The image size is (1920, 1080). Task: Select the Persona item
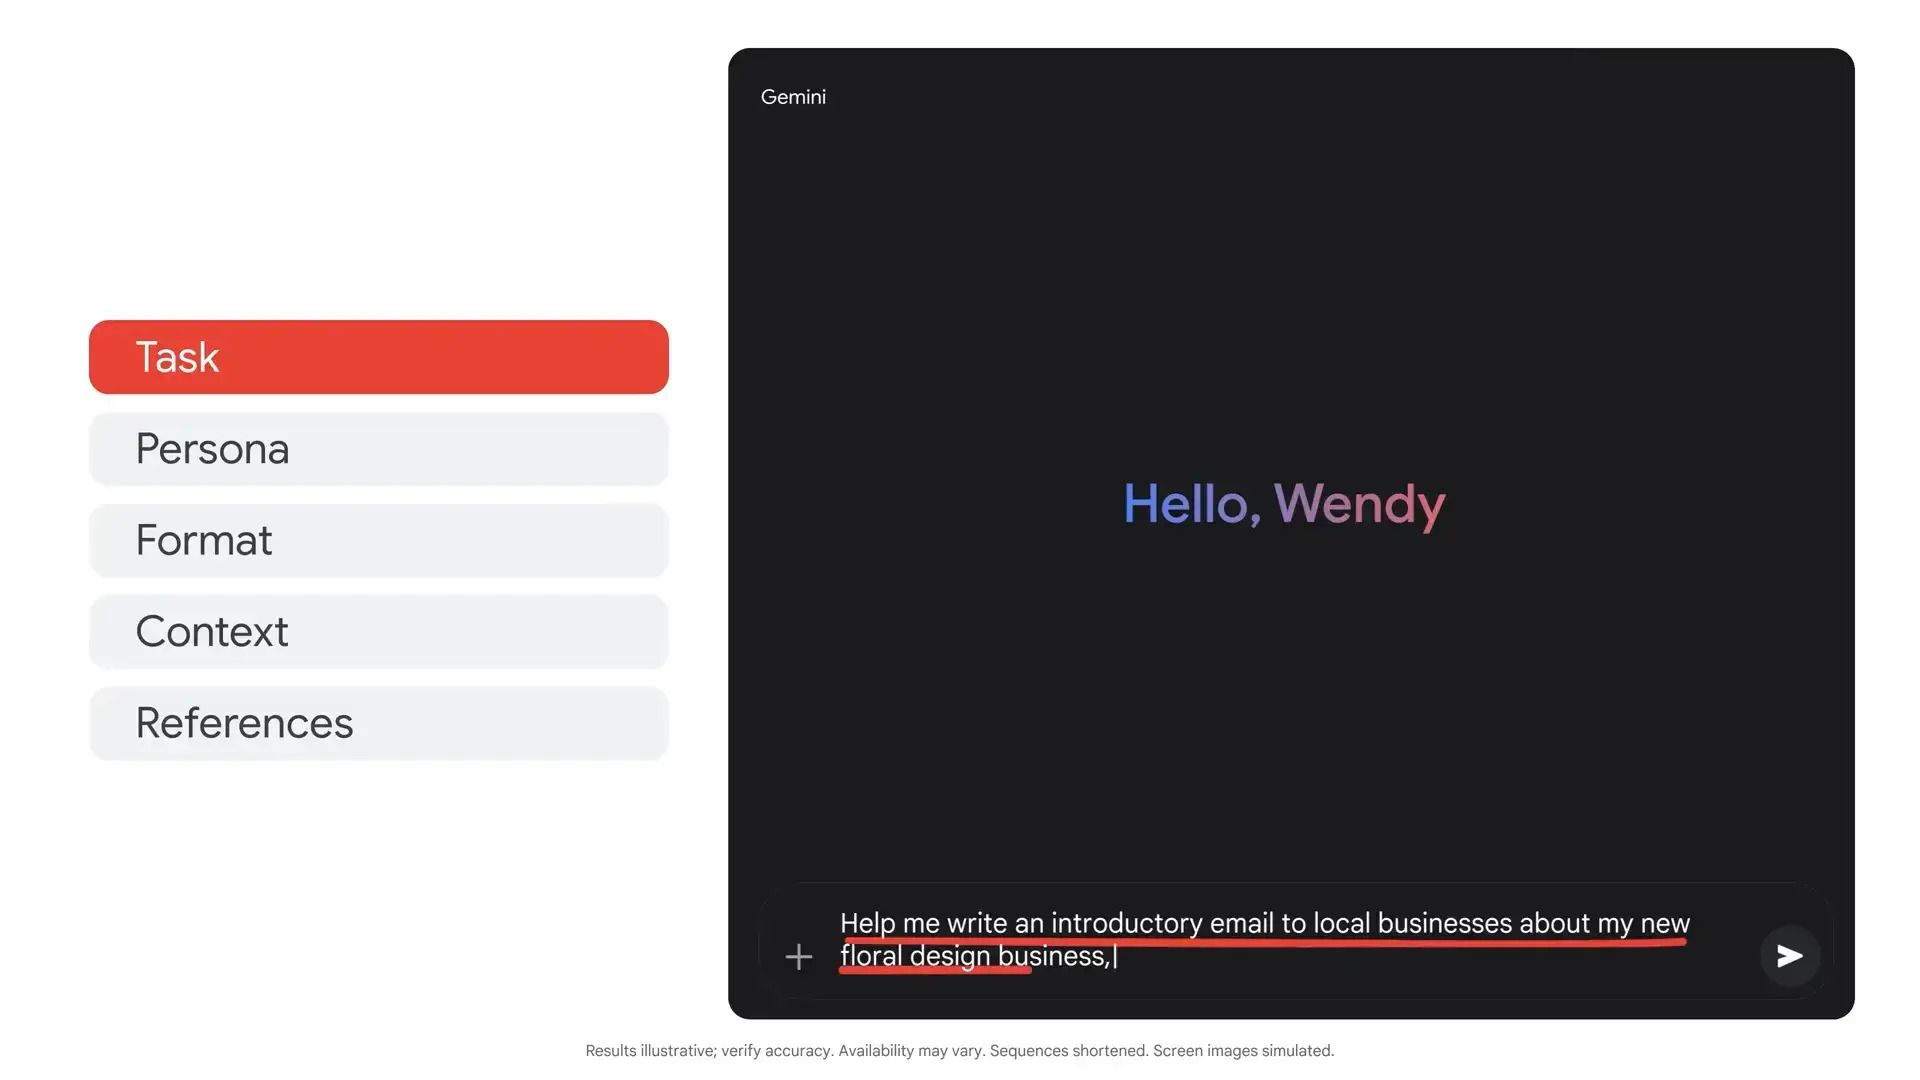(378, 449)
